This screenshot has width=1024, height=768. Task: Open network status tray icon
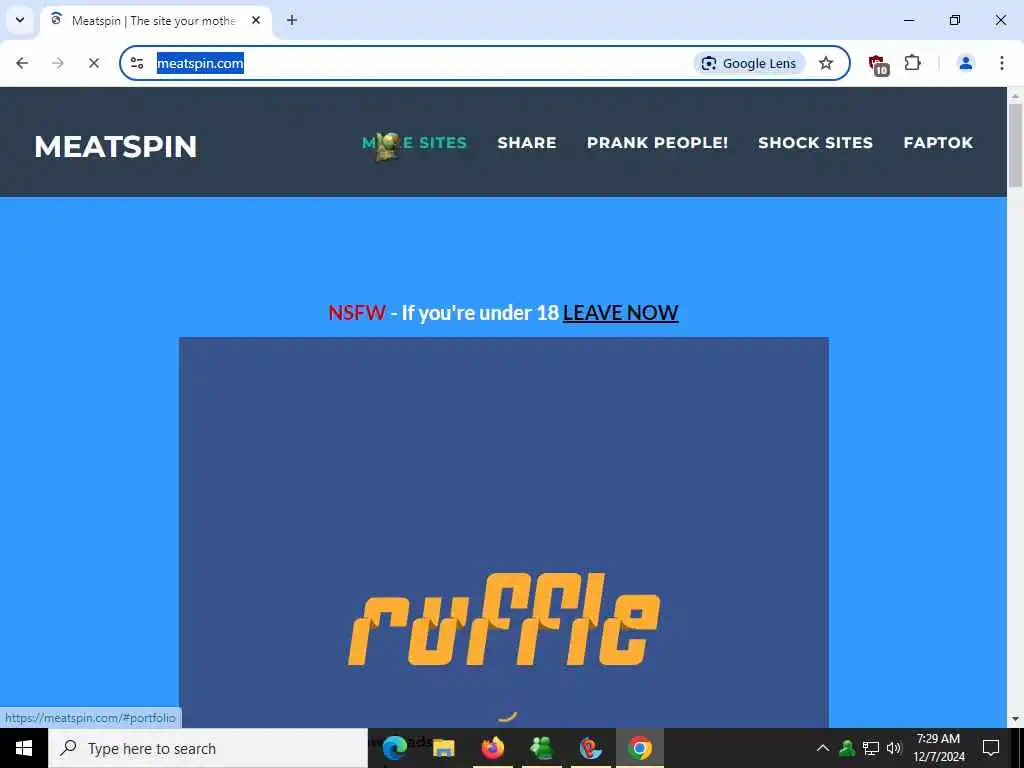[x=871, y=748]
